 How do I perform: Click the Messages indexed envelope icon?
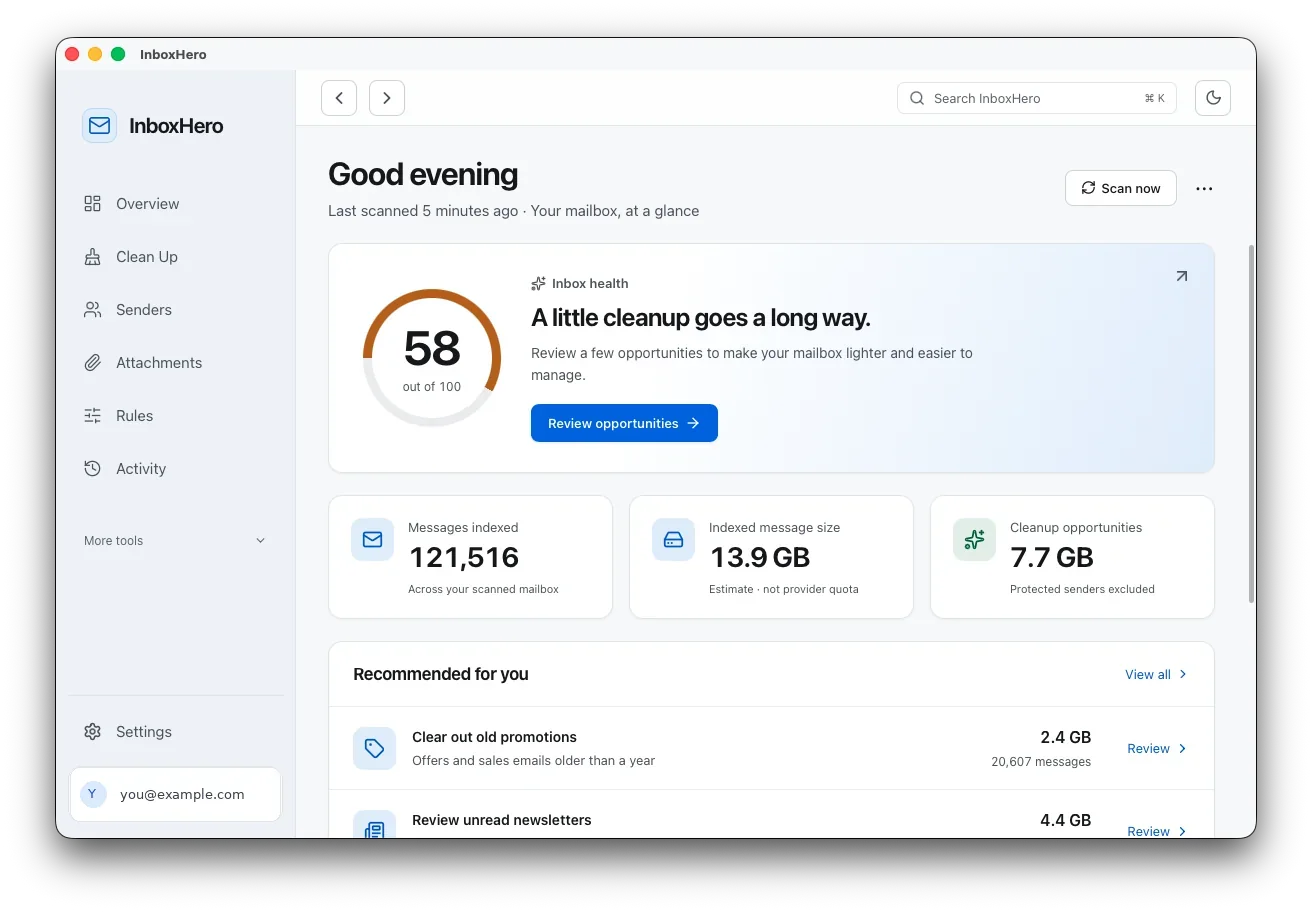pyautogui.click(x=372, y=540)
